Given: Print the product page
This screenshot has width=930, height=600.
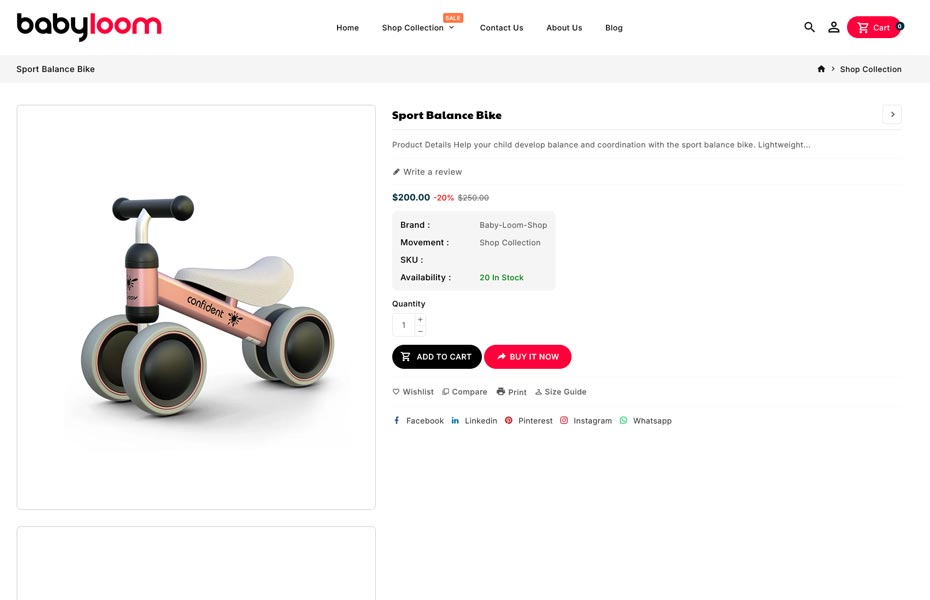Looking at the screenshot, I should 512,392.
